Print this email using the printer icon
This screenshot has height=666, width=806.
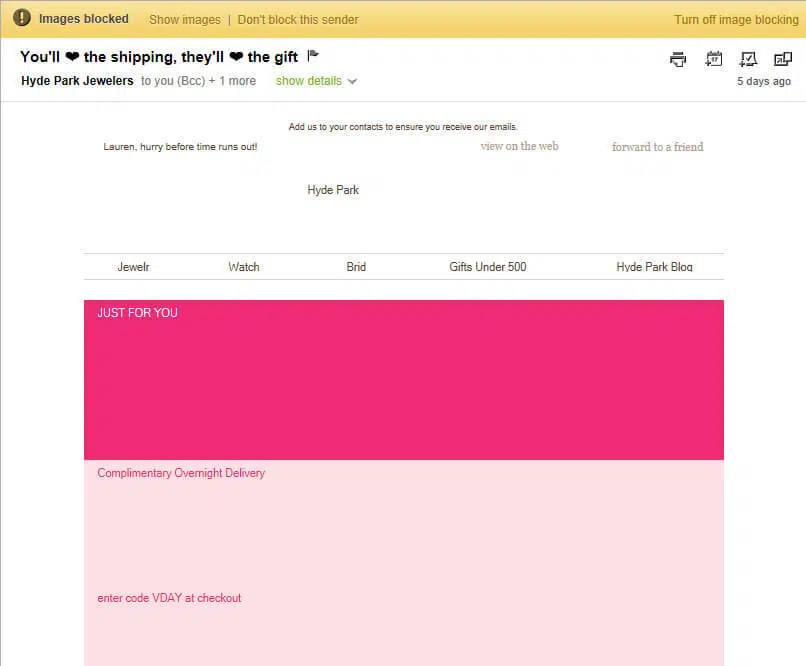pos(678,59)
